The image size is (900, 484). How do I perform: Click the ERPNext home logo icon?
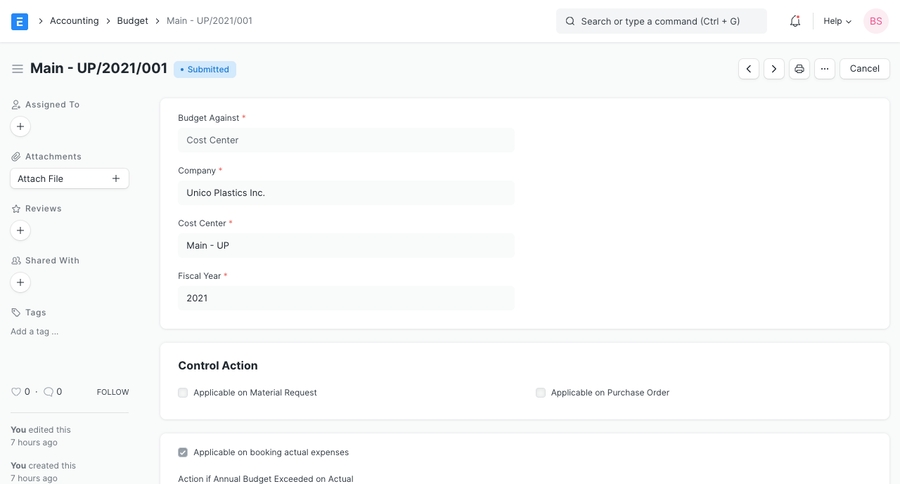[19, 21]
